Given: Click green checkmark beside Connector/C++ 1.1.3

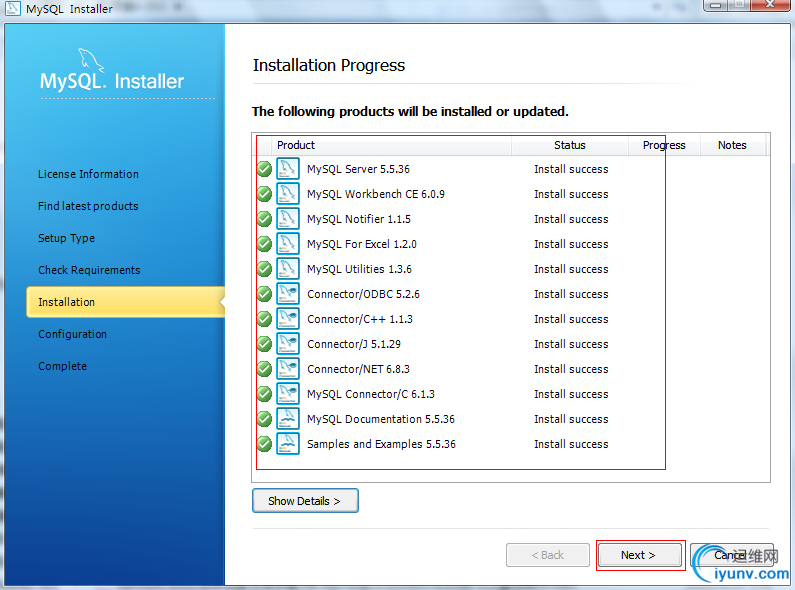Looking at the screenshot, I should (x=265, y=319).
